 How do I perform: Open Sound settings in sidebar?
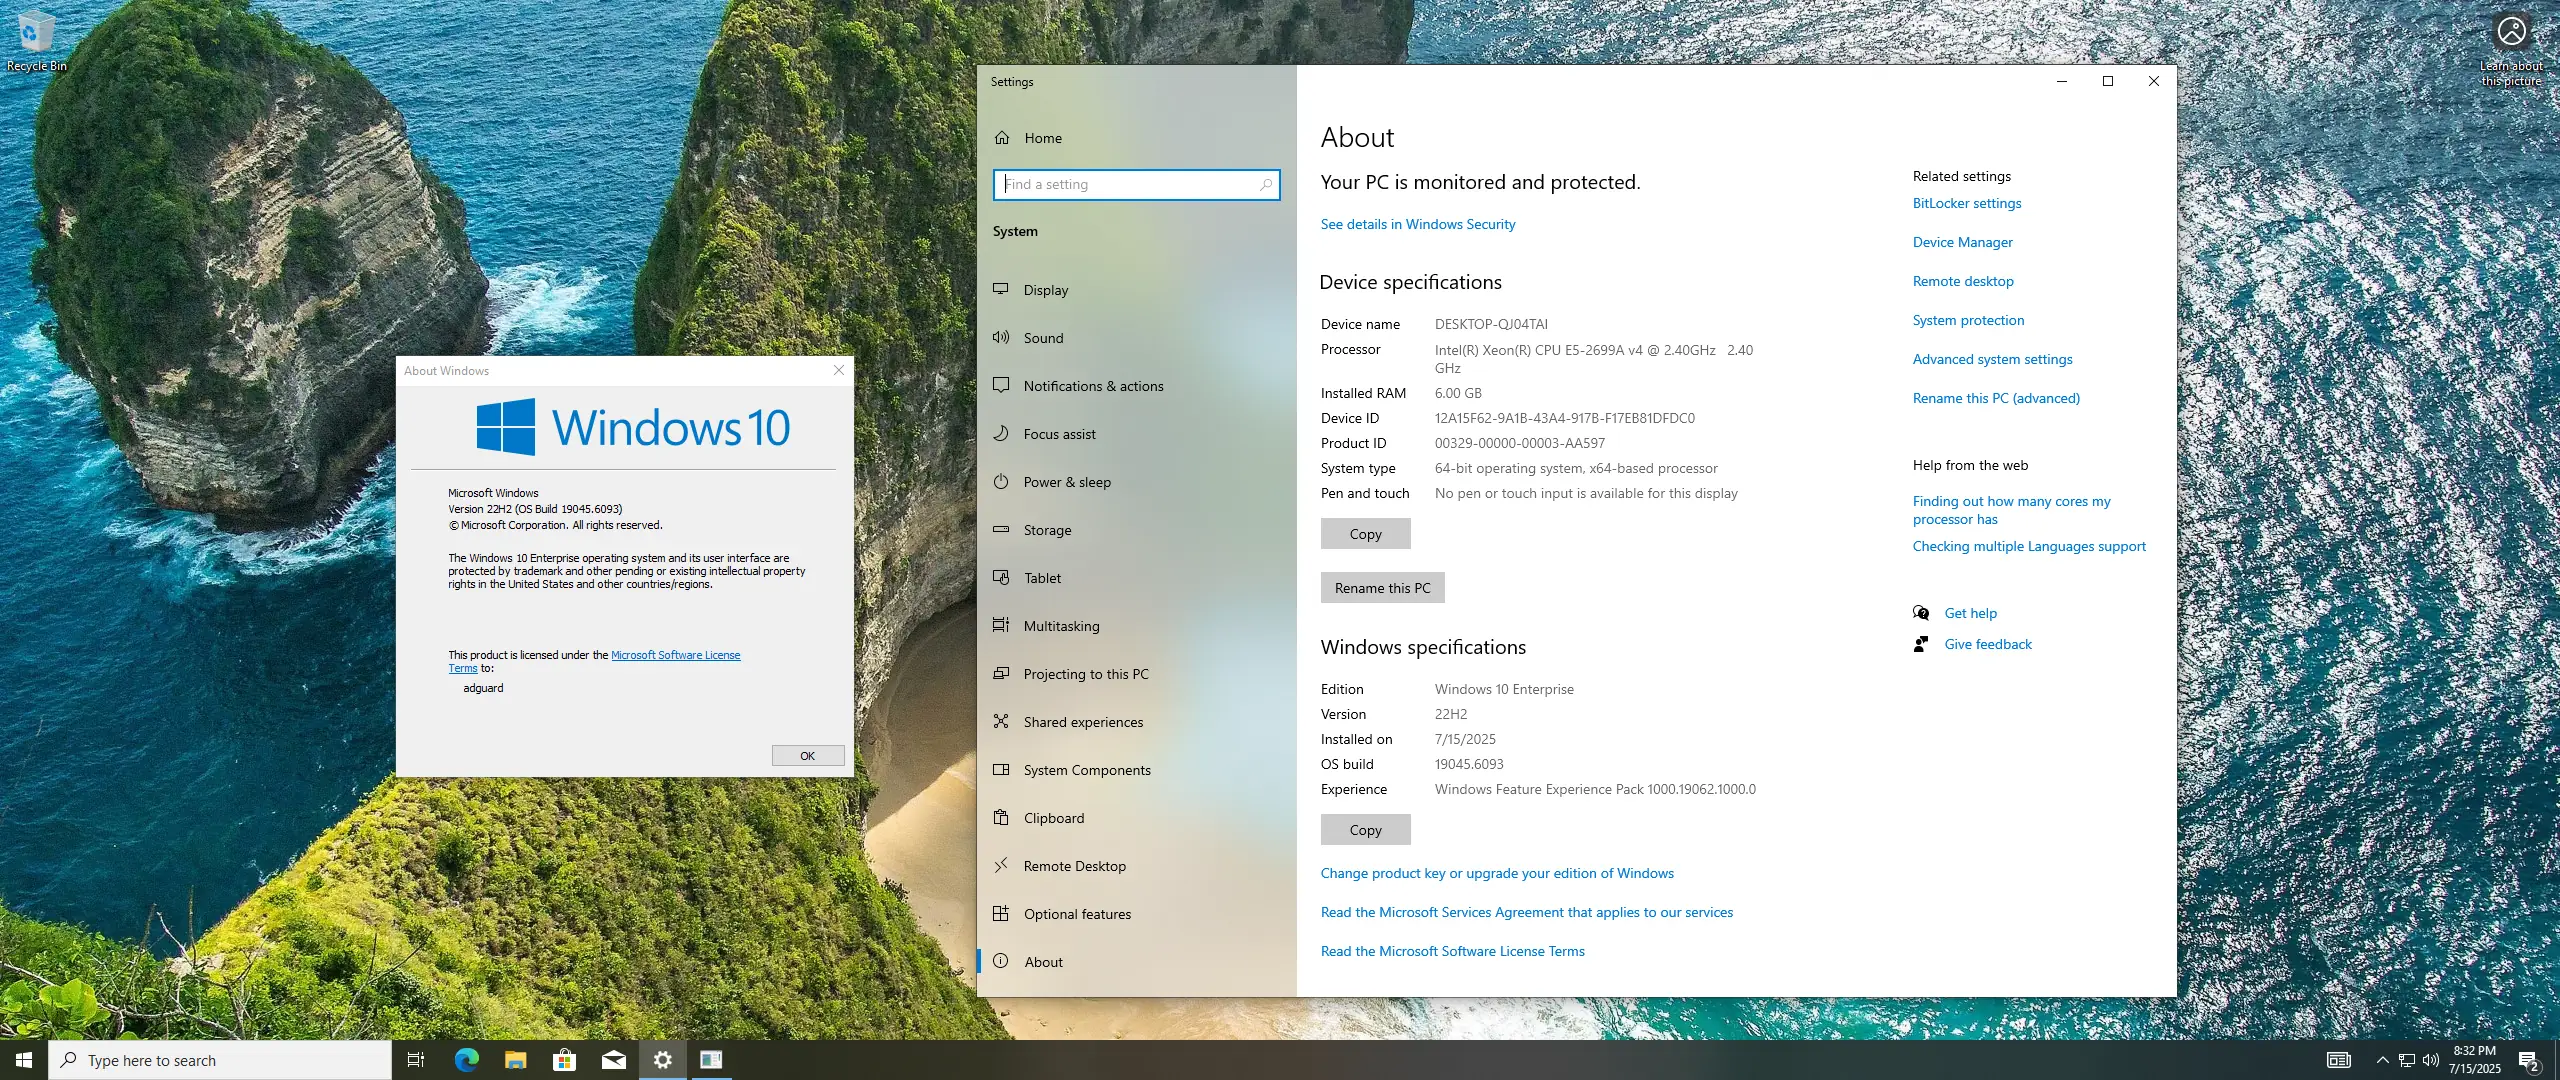(1043, 338)
